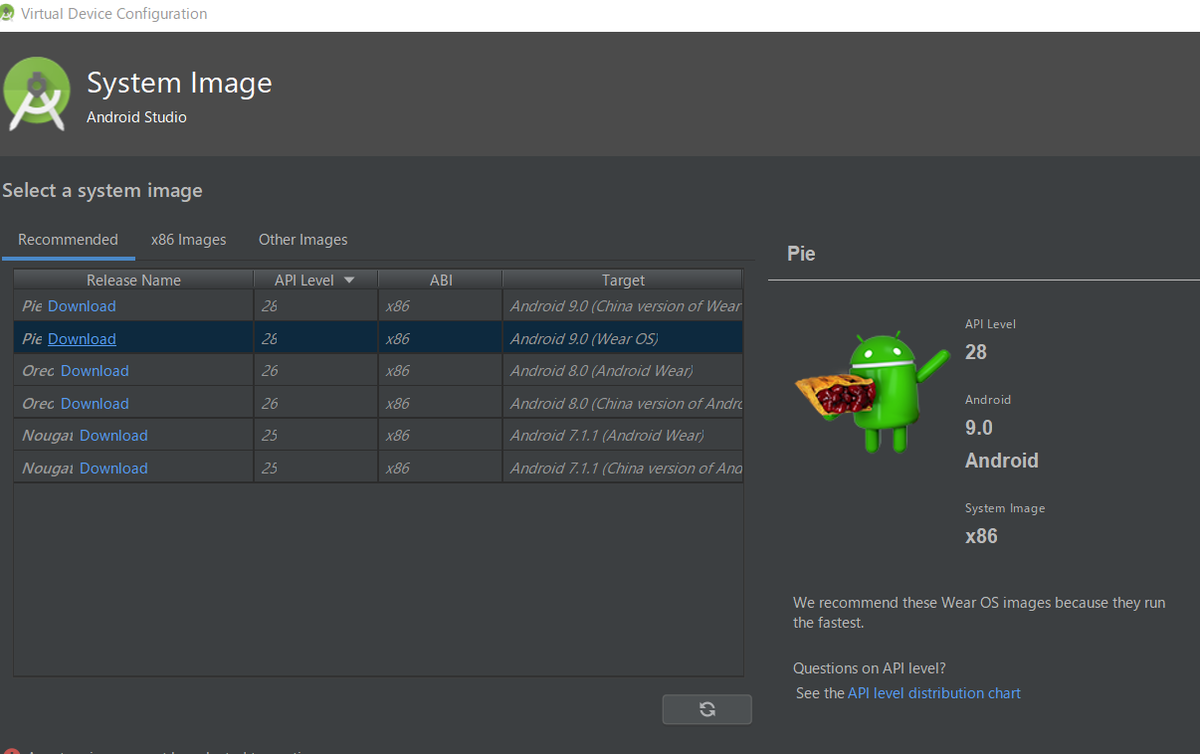The image size is (1200, 754).
Task: Download Oreo Android 8.0 China version image
Action: click(95, 404)
